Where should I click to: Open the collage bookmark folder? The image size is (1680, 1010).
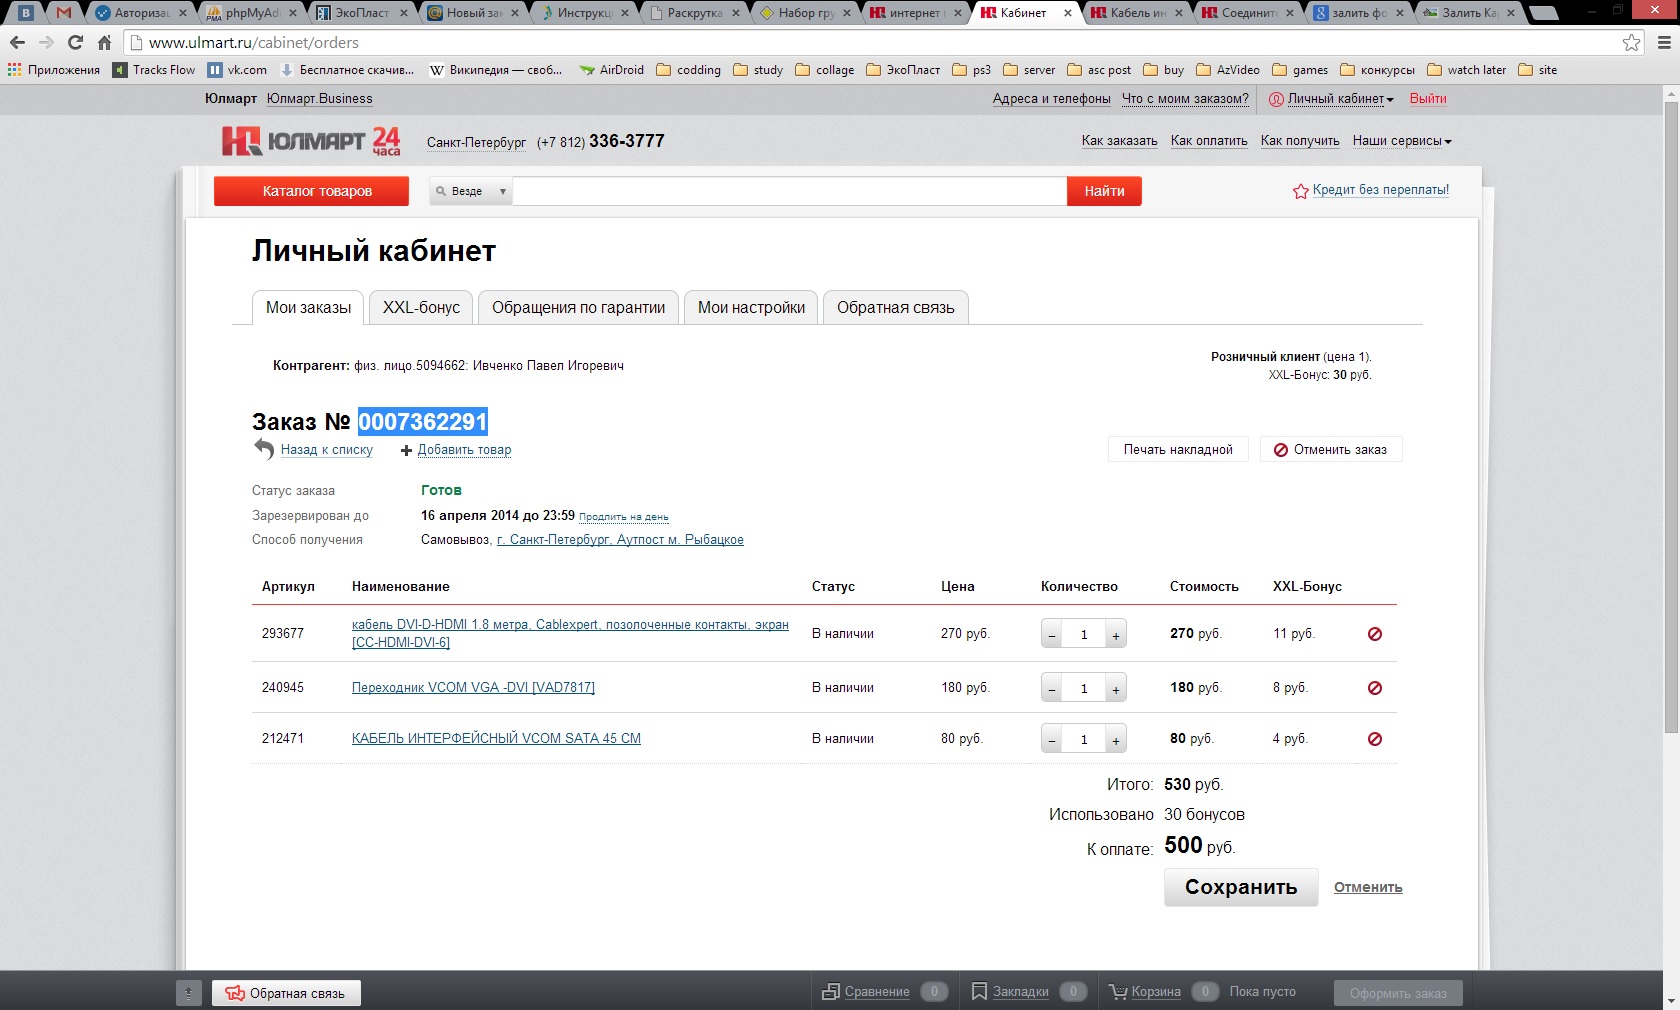click(x=825, y=70)
